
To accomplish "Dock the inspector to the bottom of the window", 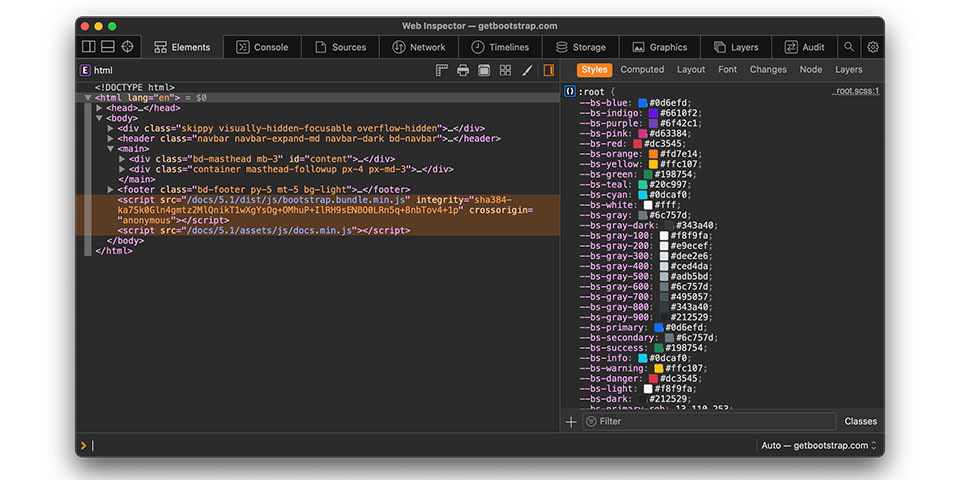I will (108, 47).
